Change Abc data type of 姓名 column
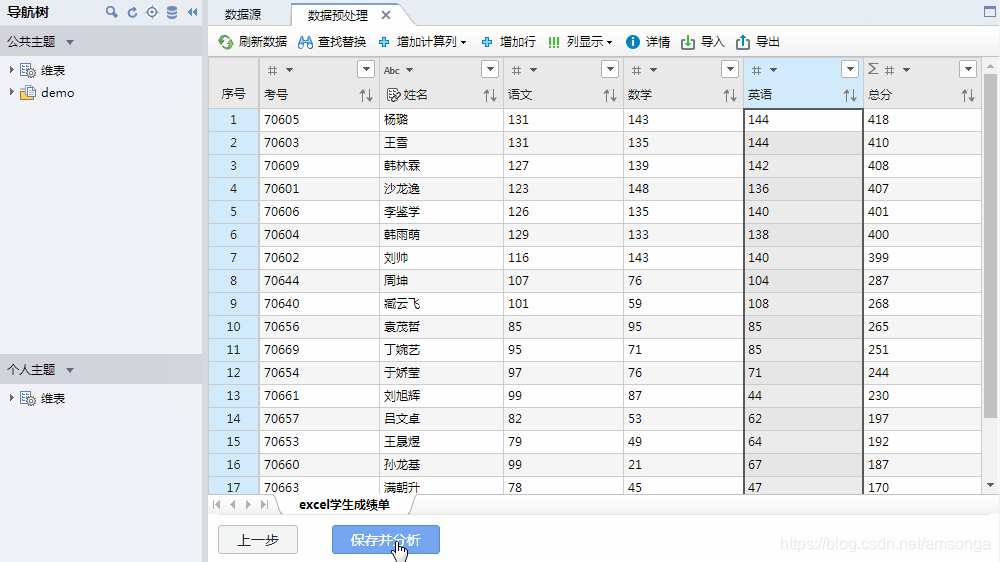1000x562 pixels. pyautogui.click(x=399, y=70)
